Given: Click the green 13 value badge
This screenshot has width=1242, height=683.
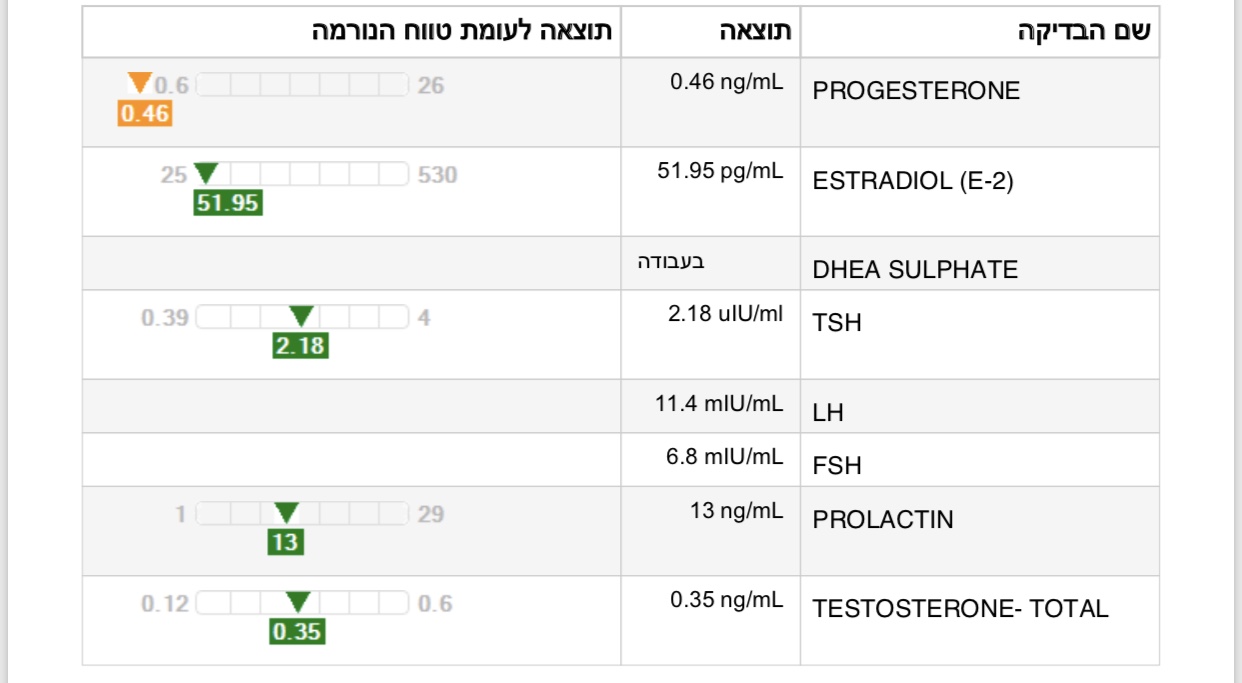Looking at the screenshot, I should pyautogui.click(x=285, y=542).
